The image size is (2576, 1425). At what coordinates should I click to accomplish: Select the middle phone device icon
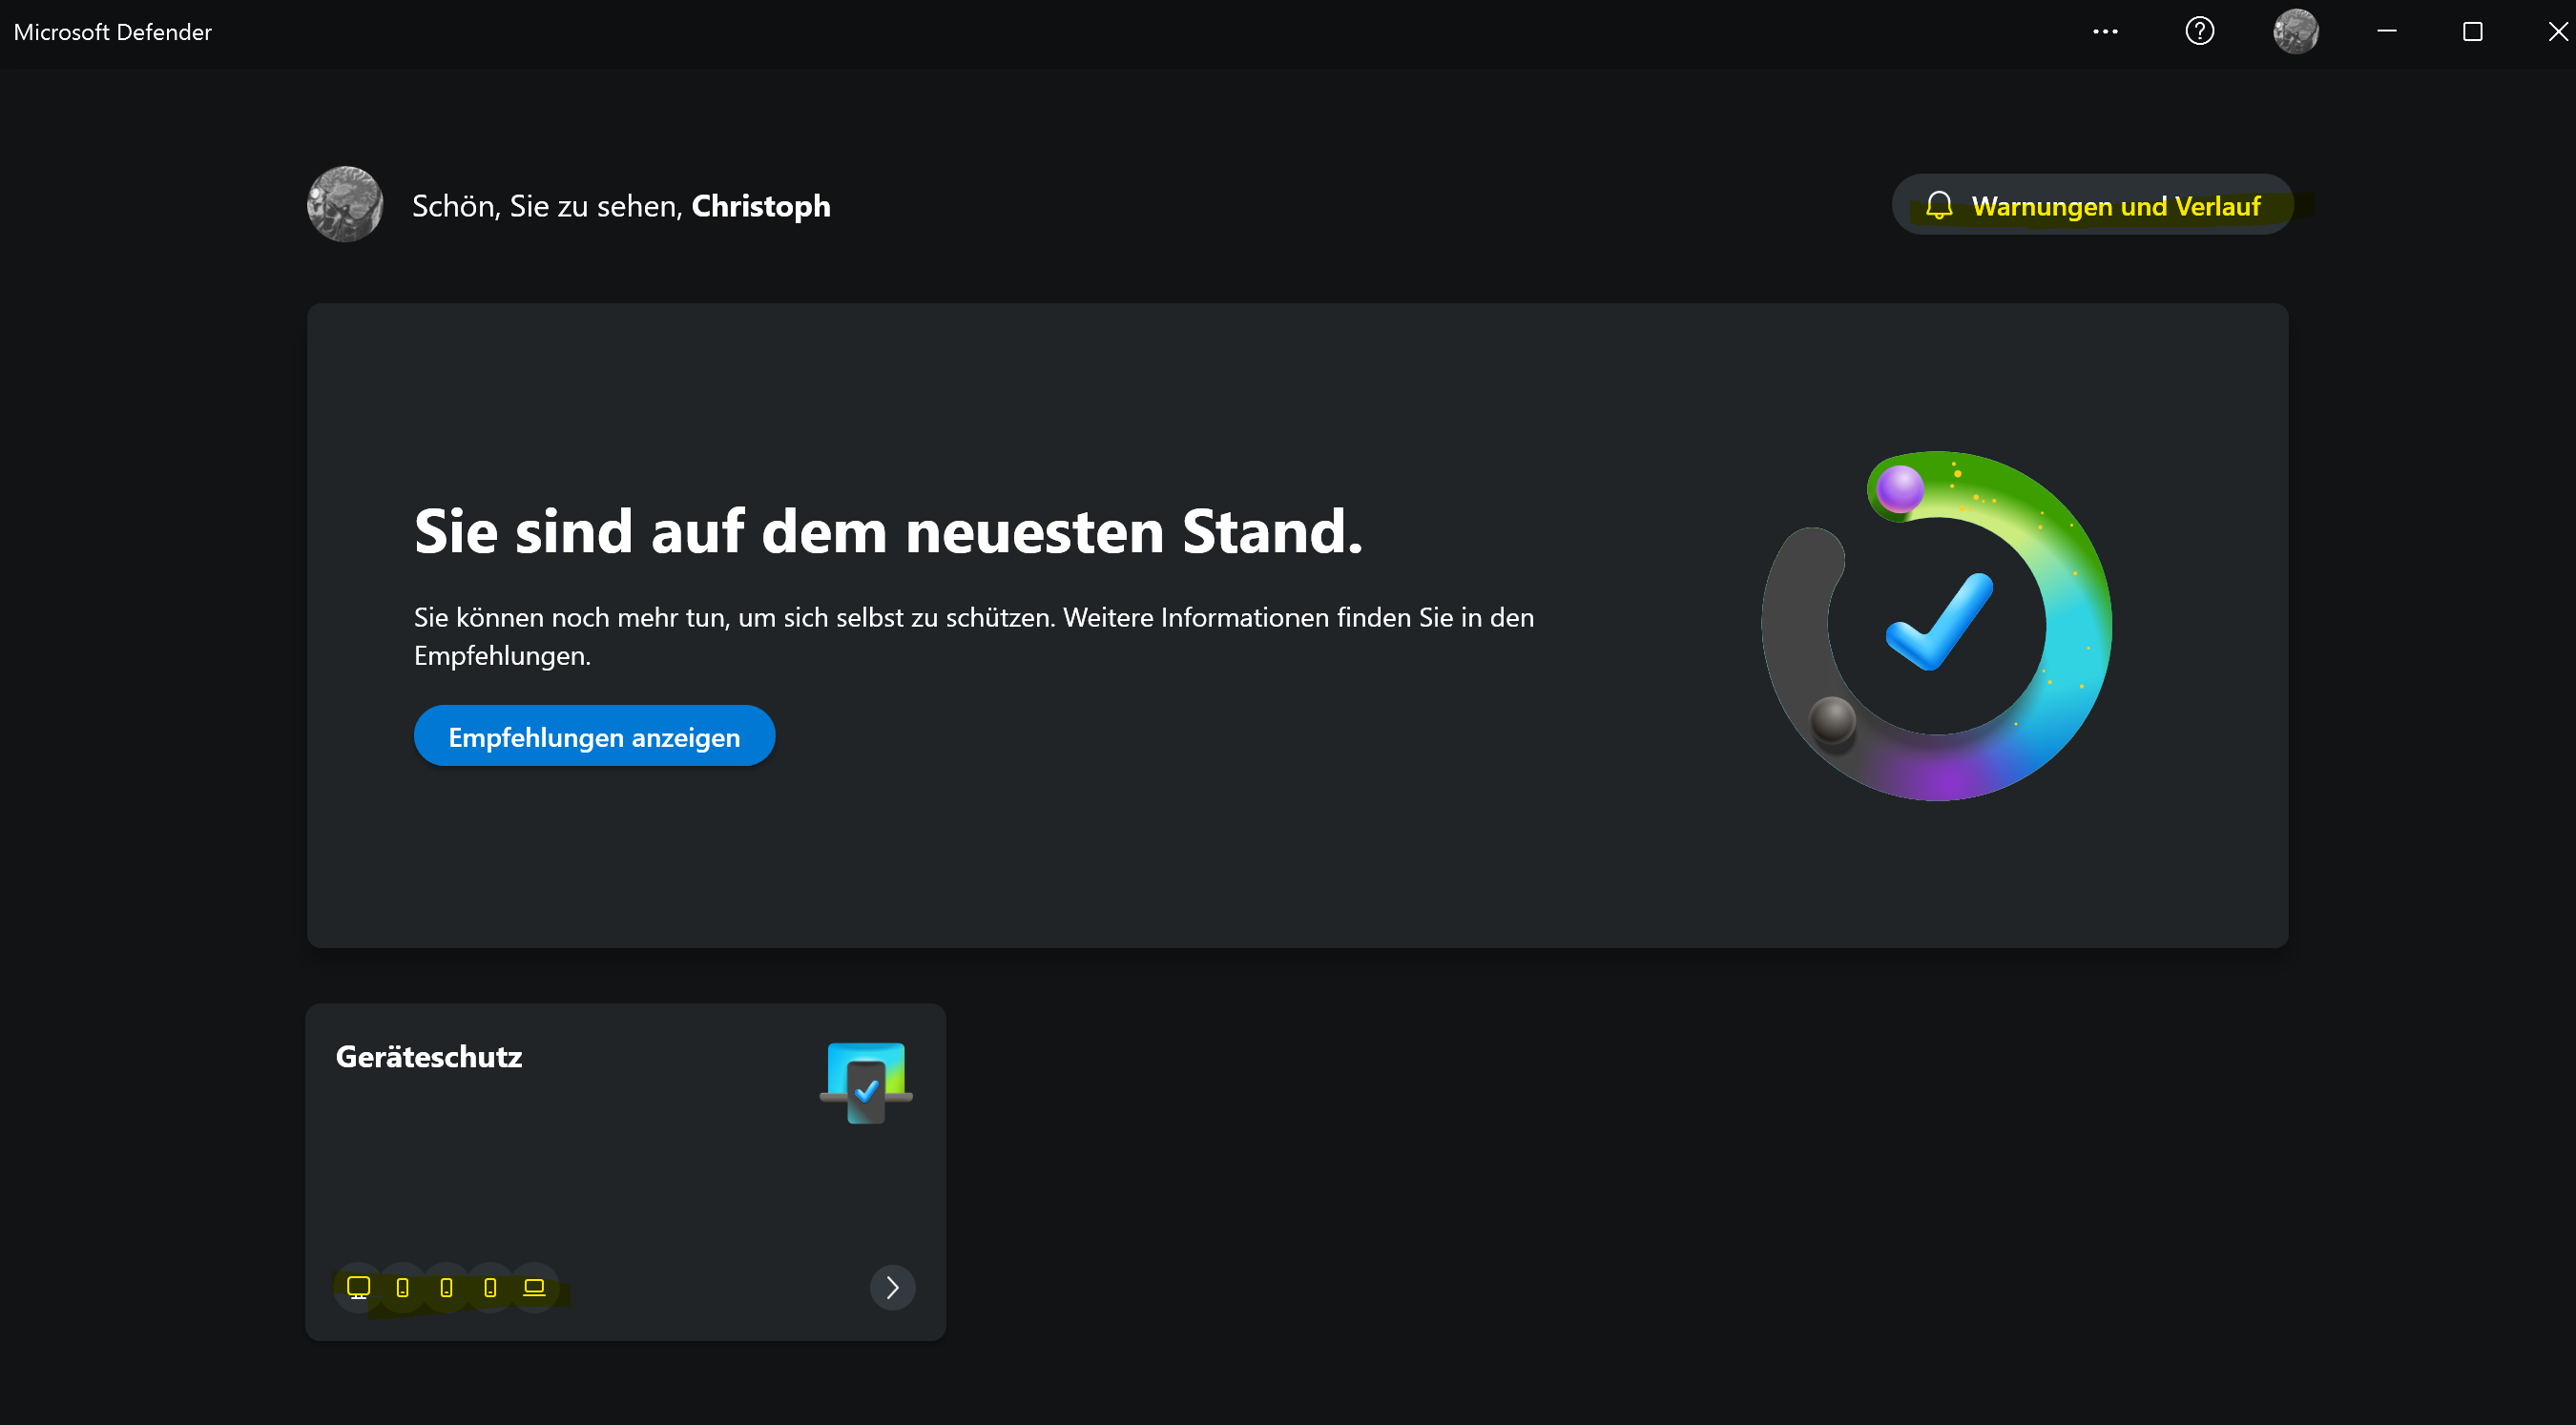(x=447, y=1287)
